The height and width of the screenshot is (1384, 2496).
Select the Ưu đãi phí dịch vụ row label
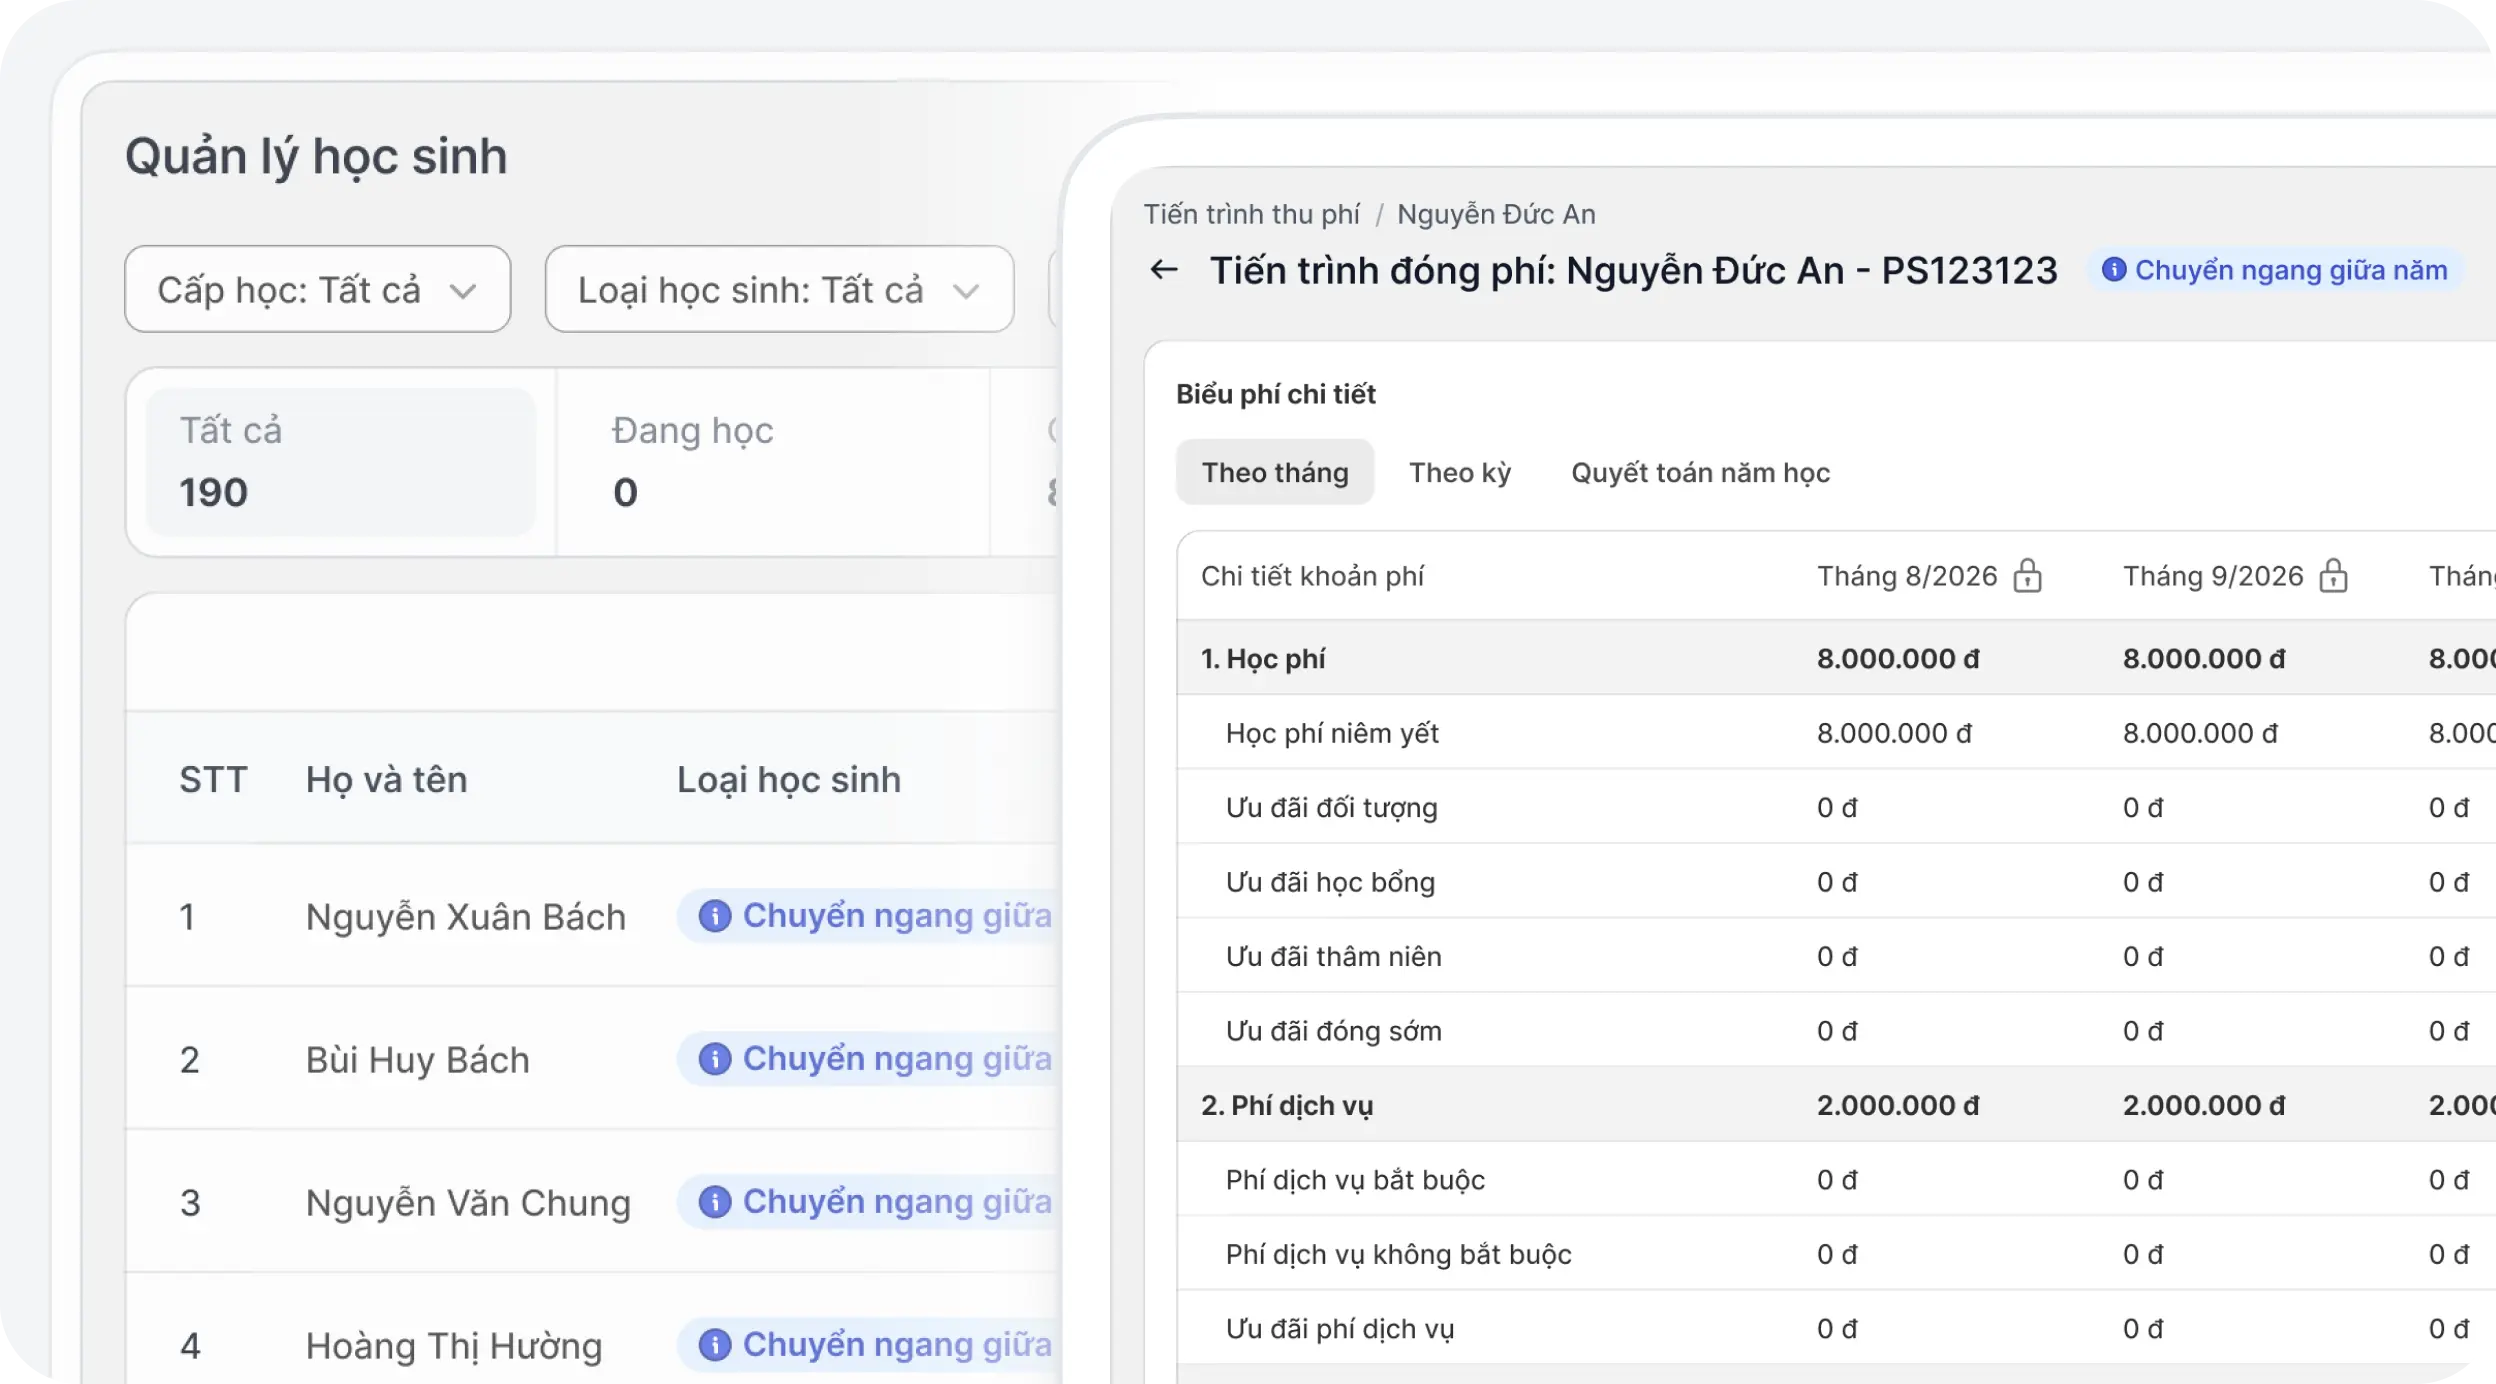coord(1340,1329)
